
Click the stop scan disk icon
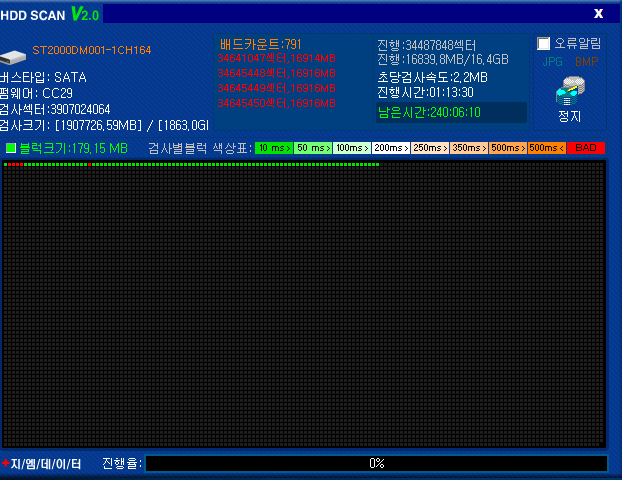[x=569, y=92]
